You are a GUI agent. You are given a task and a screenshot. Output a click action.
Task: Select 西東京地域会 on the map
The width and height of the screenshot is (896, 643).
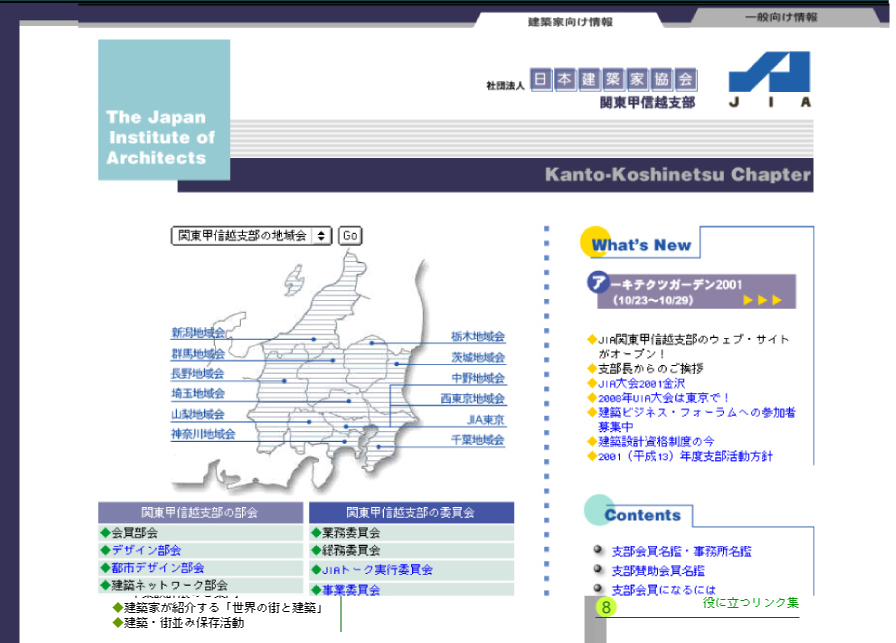point(473,398)
